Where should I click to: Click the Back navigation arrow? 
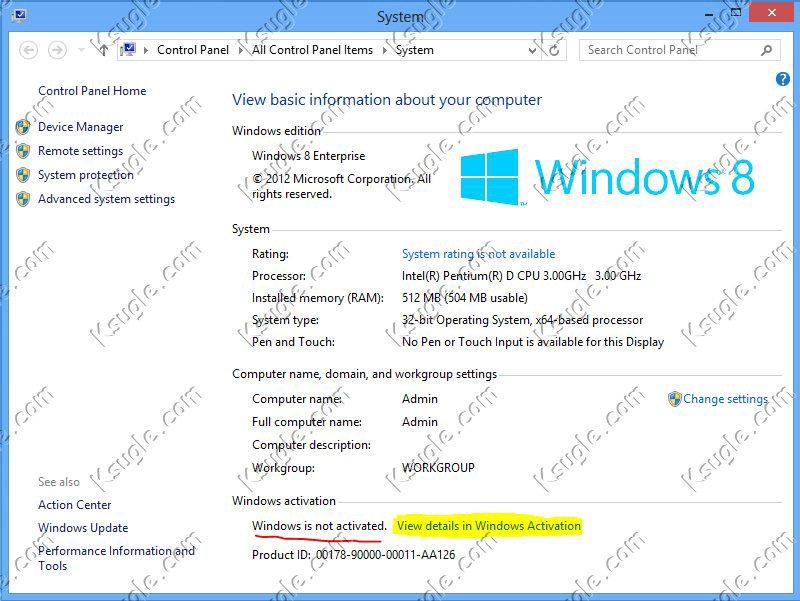[x=29, y=50]
